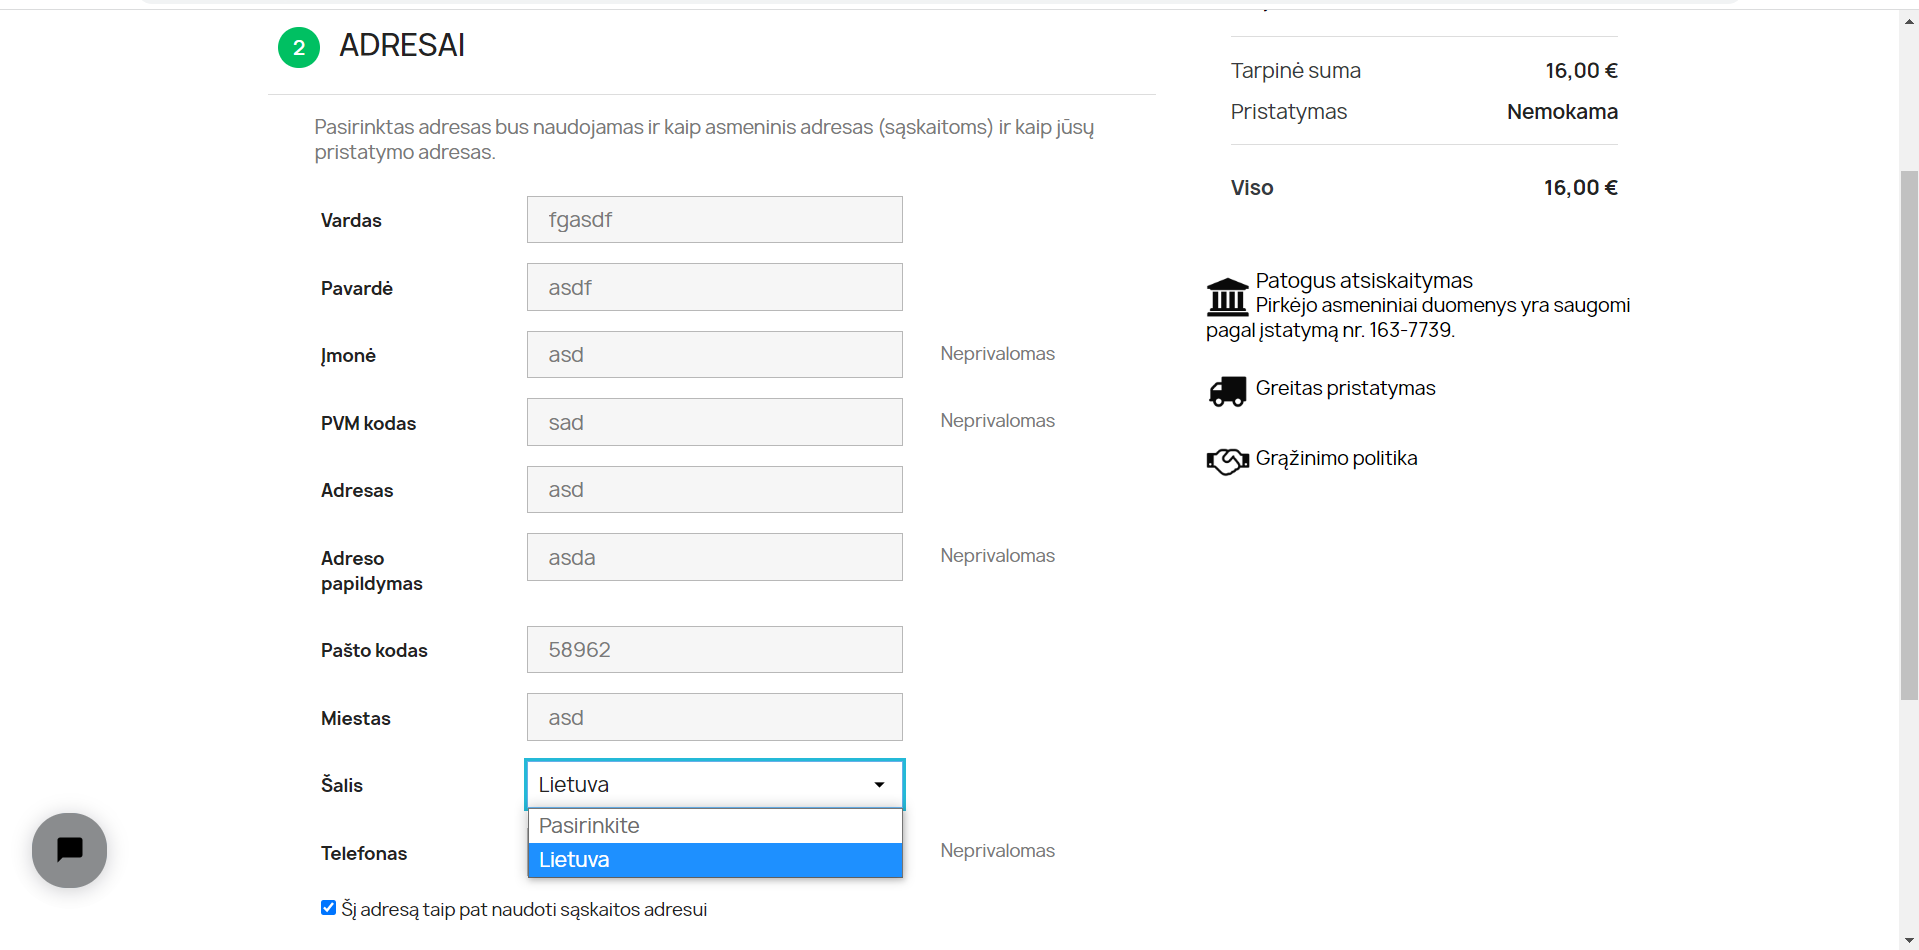The height and width of the screenshot is (950, 1919).
Task: Focus the Pavardė text field
Action: pyautogui.click(x=715, y=287)
